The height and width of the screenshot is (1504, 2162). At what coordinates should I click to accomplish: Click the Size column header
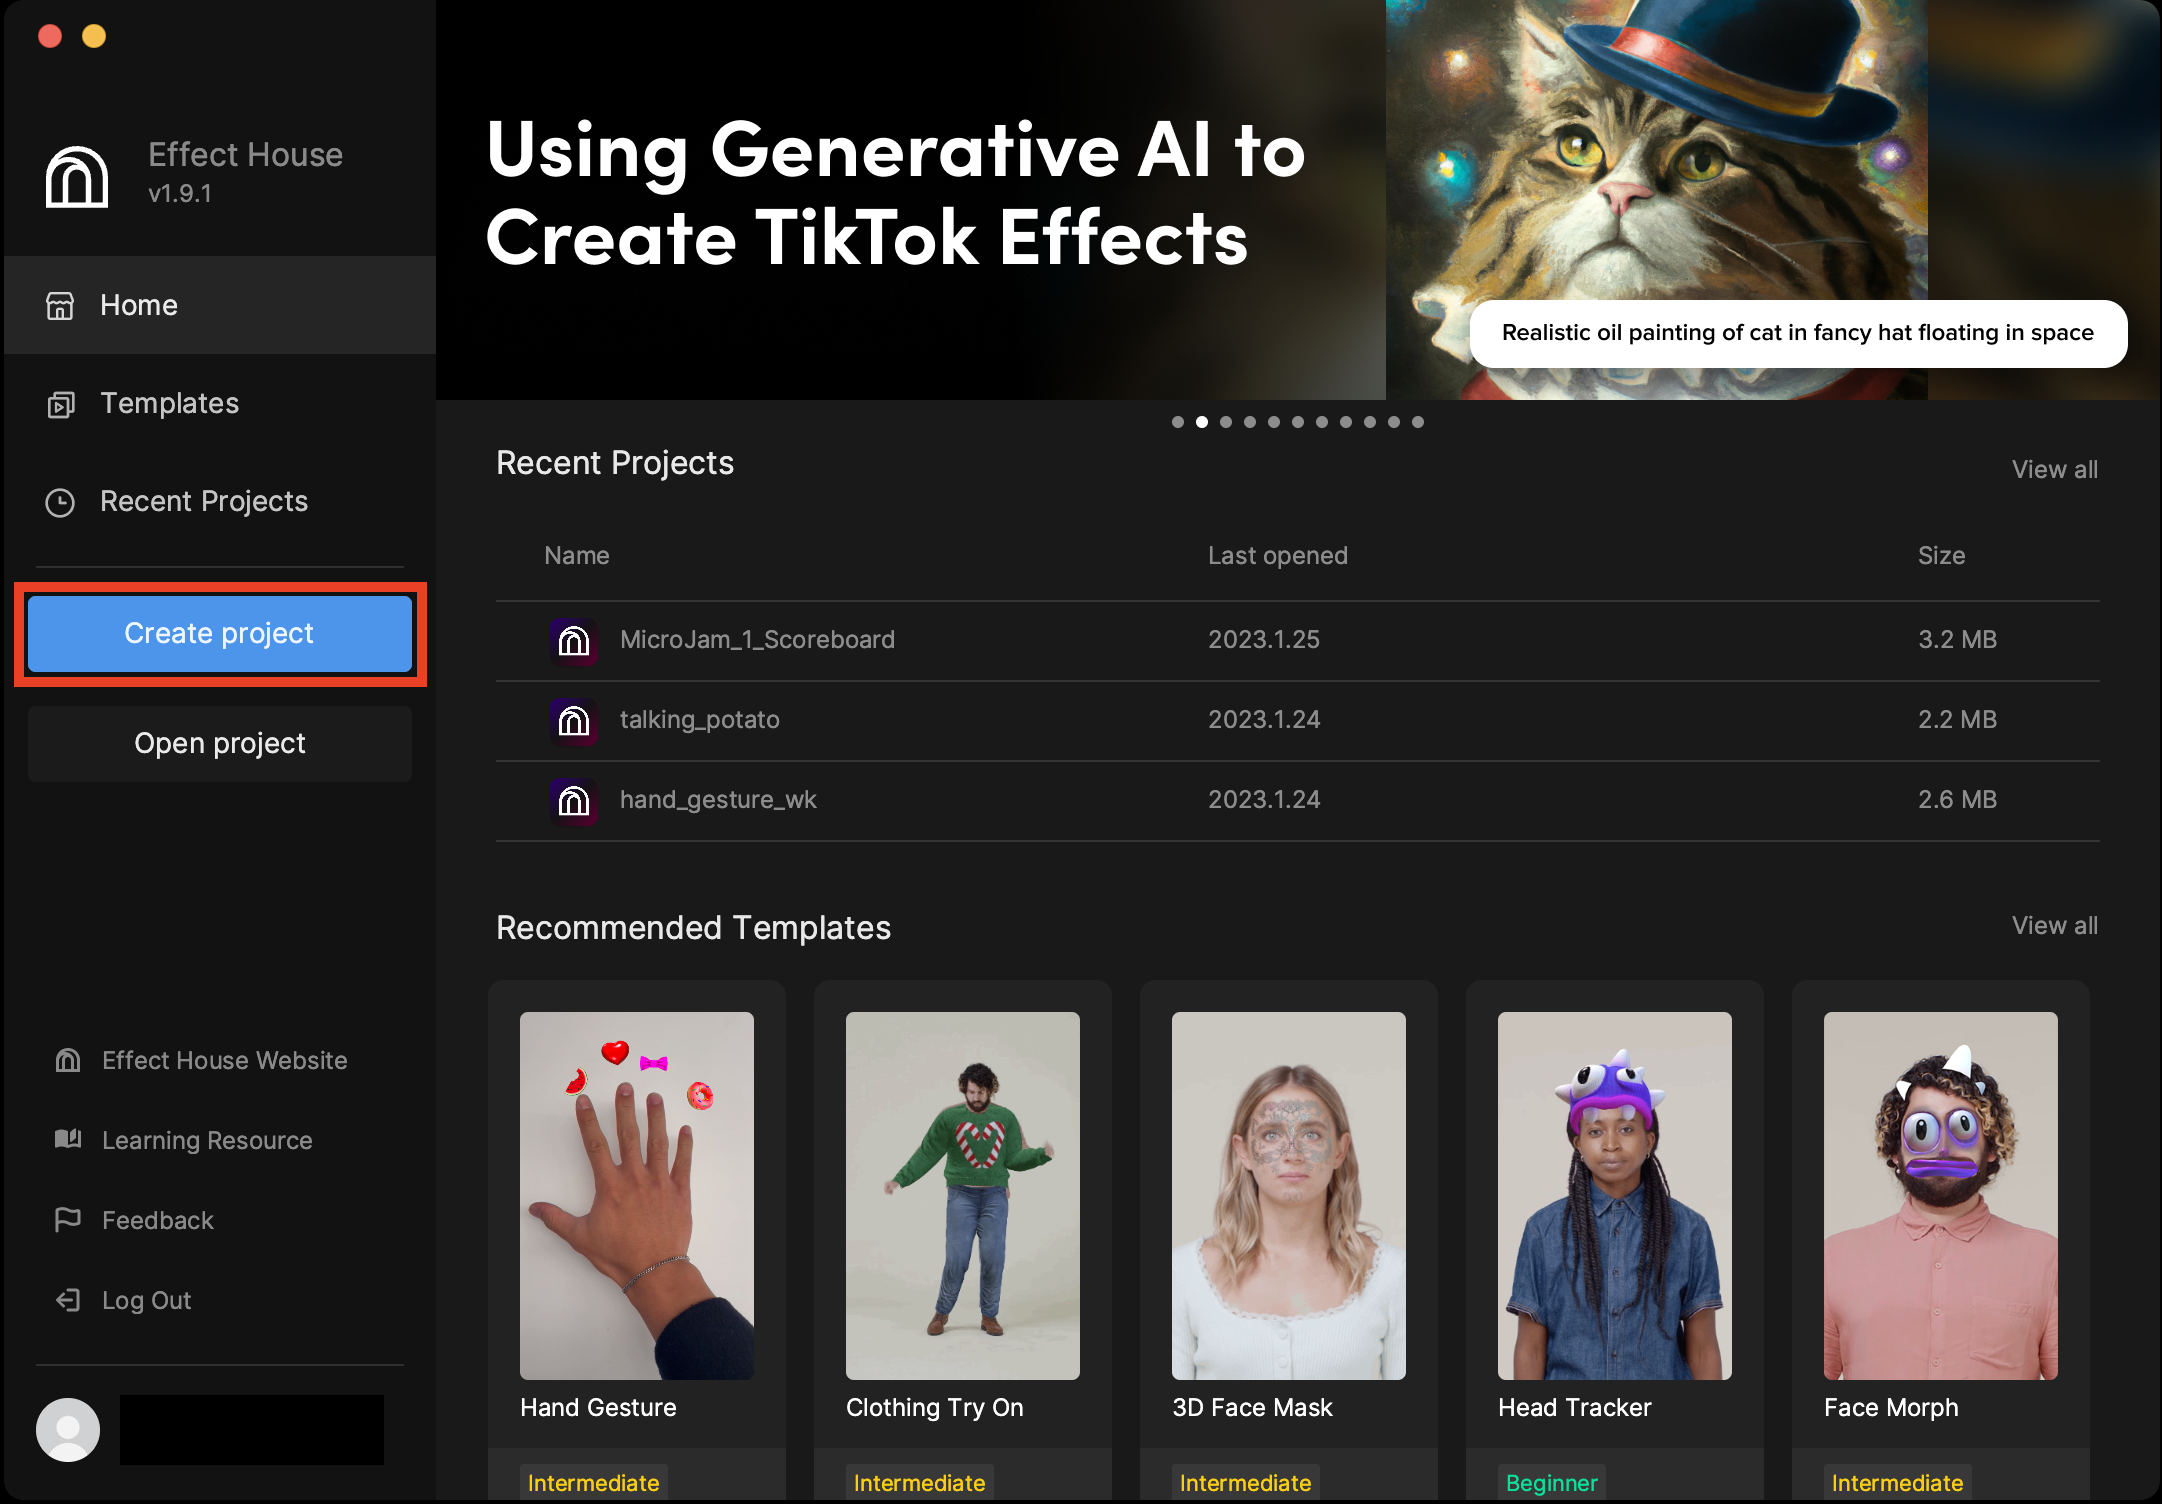point(1941,556)
